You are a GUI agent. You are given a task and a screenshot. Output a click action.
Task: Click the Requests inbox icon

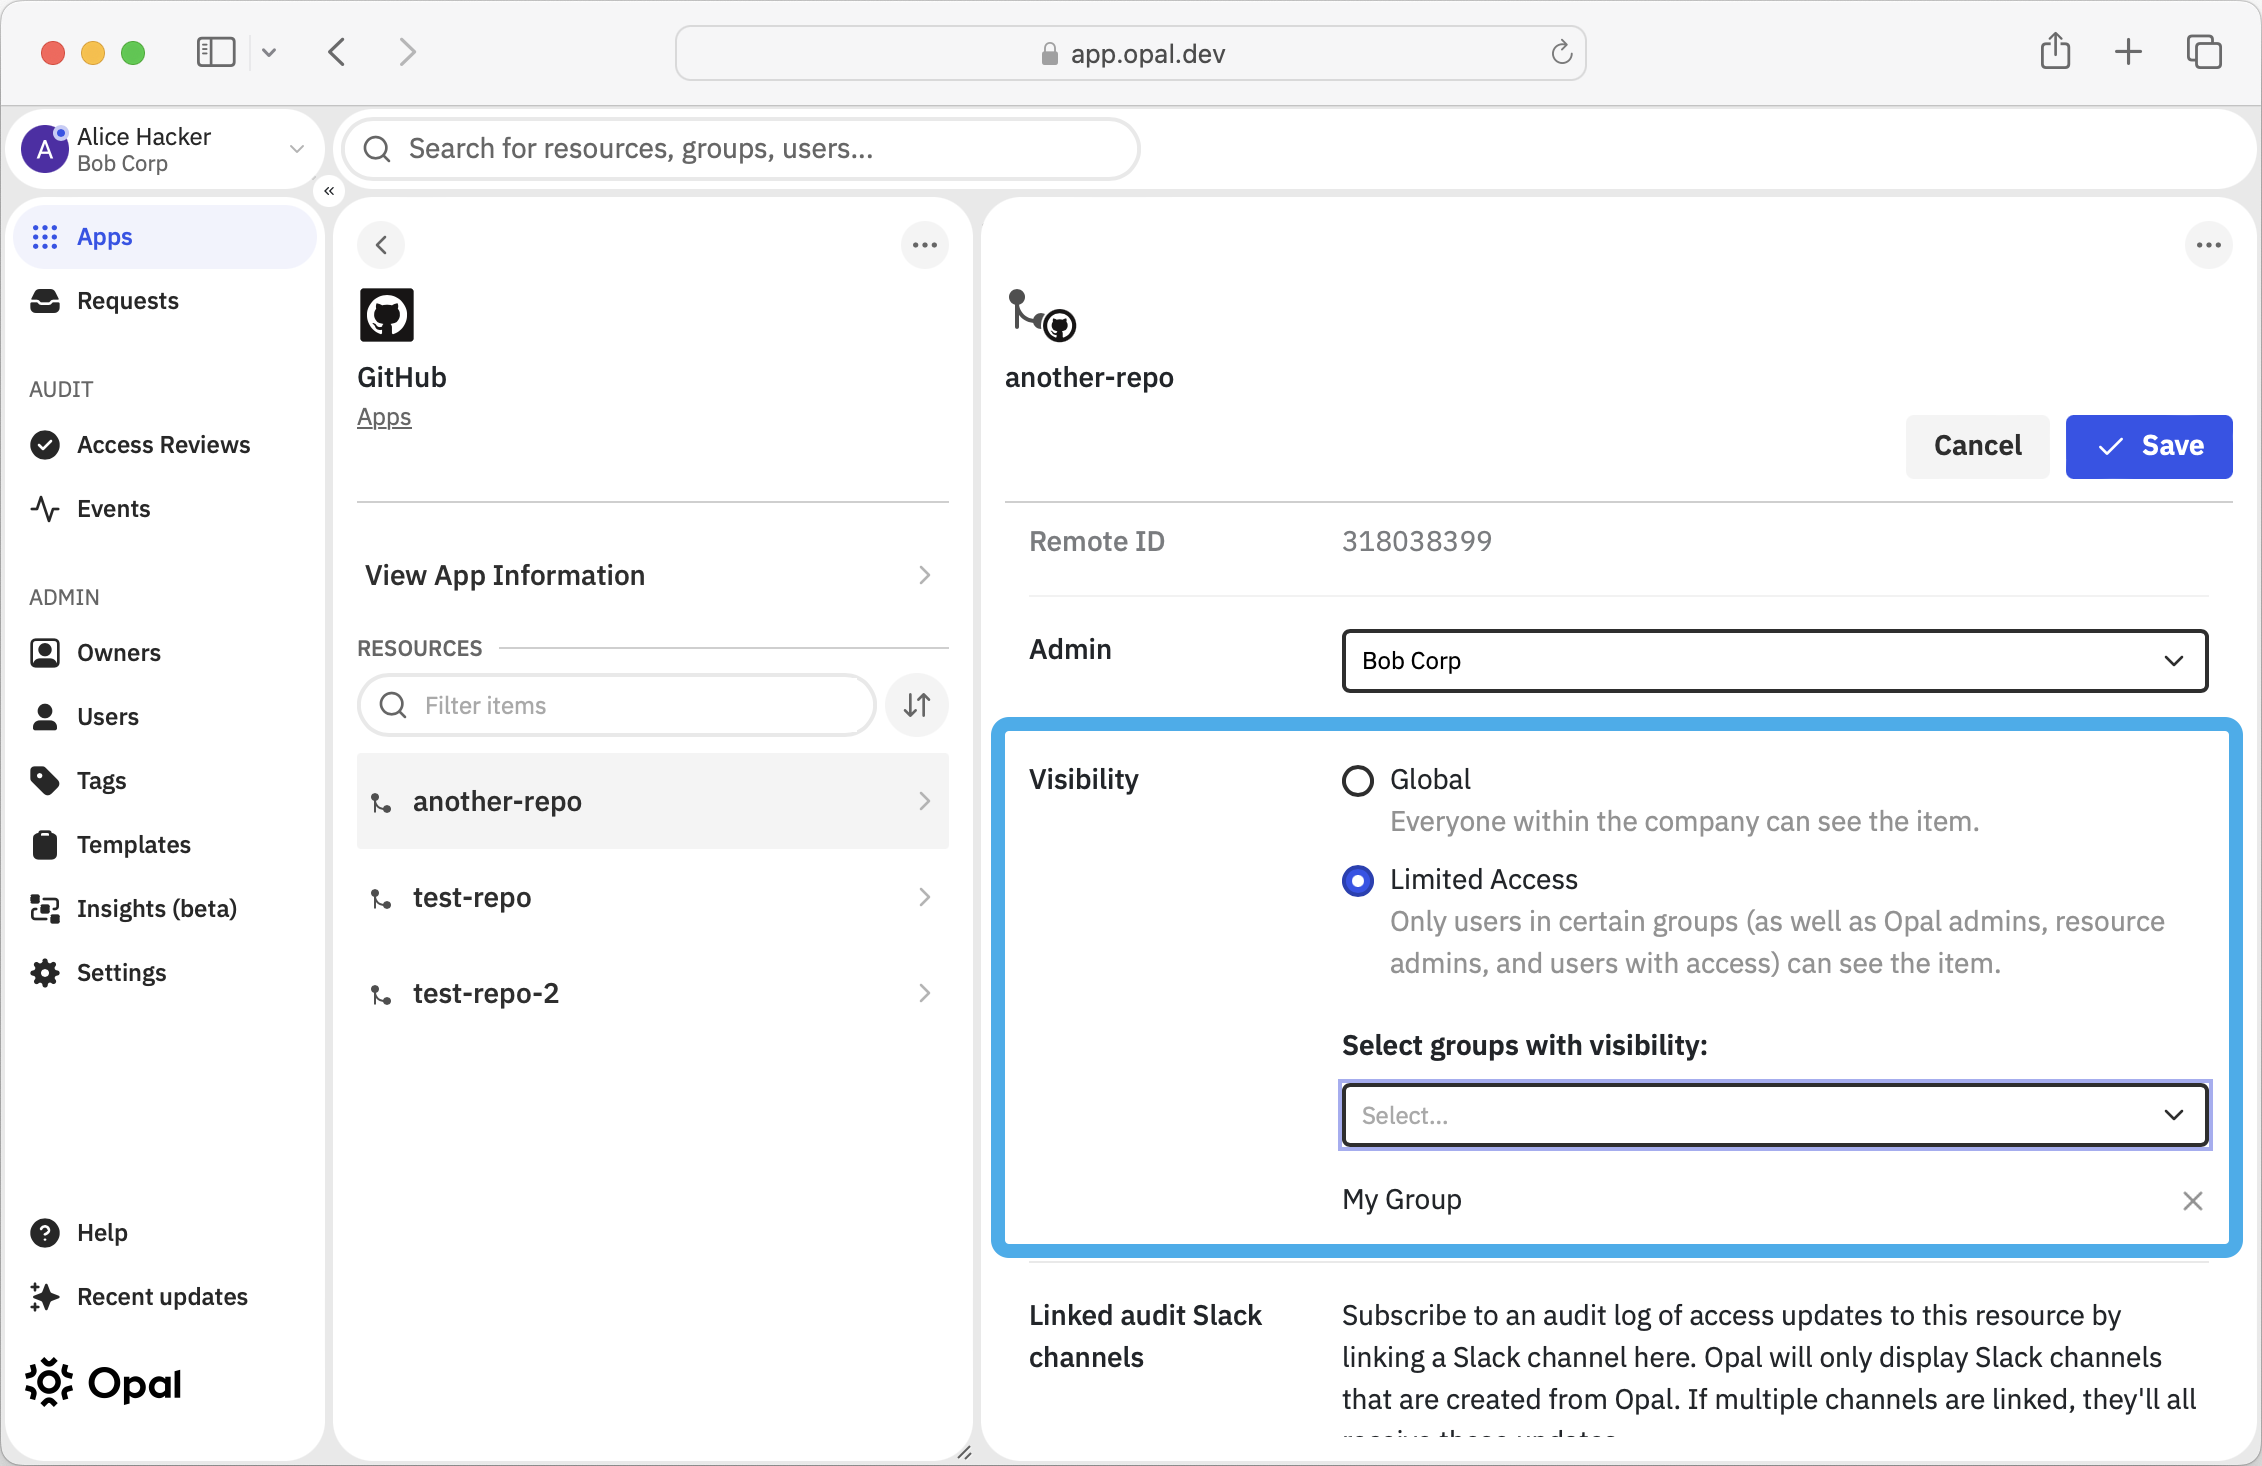(45, 301)
